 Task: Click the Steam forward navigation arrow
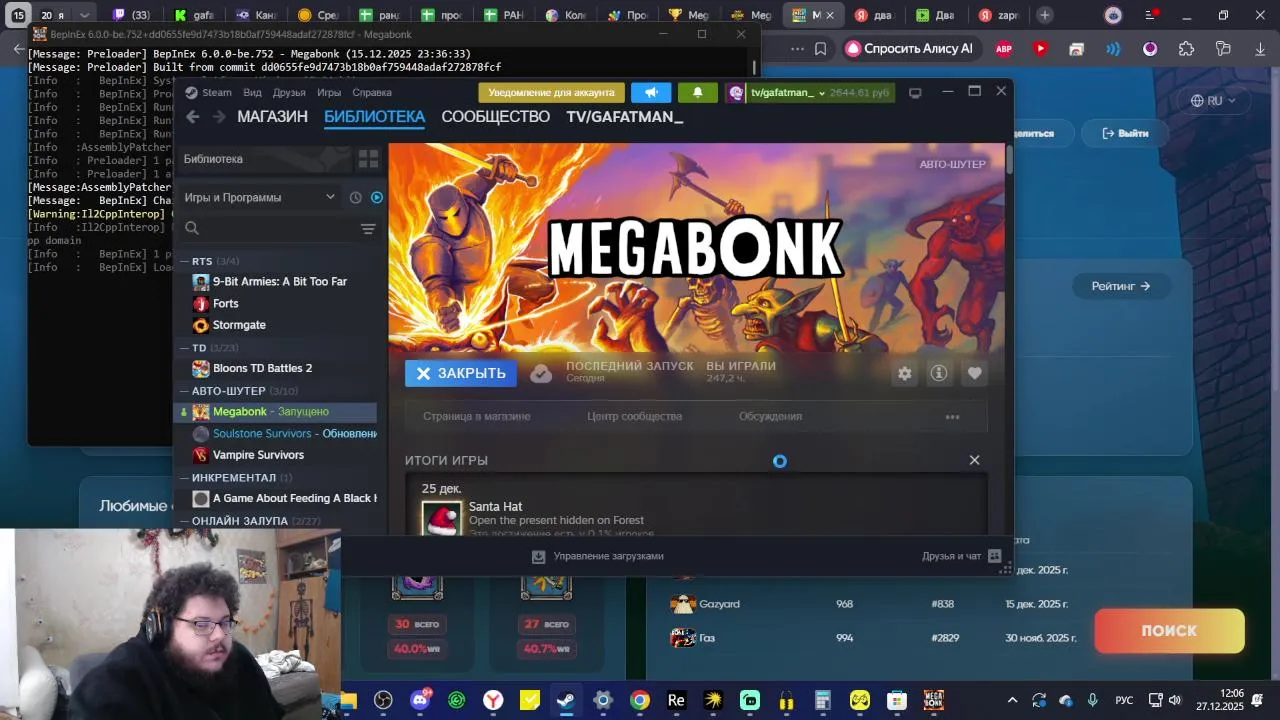(219, 117)
